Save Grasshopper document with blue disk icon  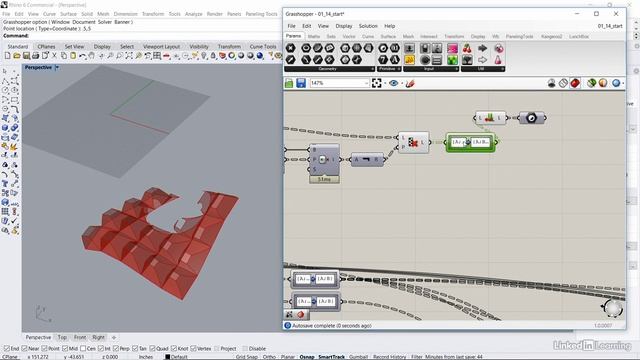301,83
